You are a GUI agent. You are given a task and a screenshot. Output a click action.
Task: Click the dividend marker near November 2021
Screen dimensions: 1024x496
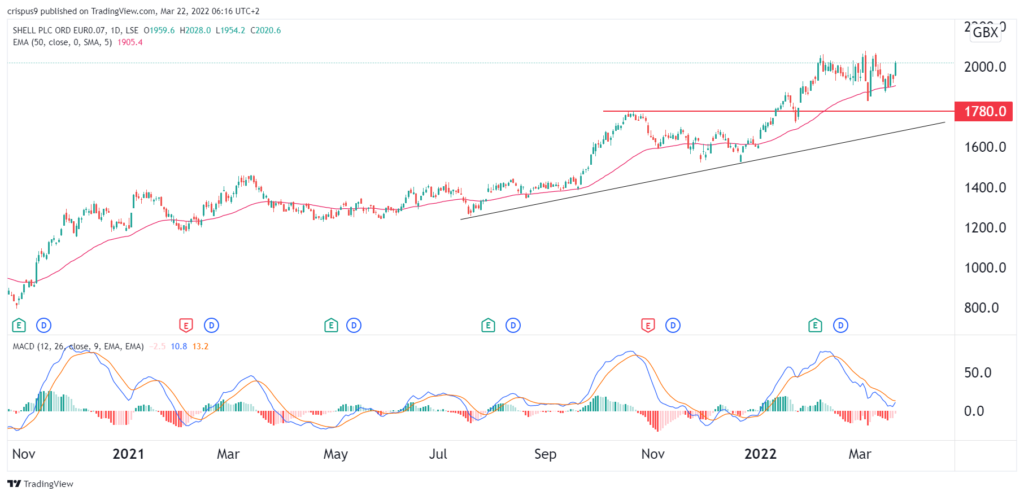point(672,323)
